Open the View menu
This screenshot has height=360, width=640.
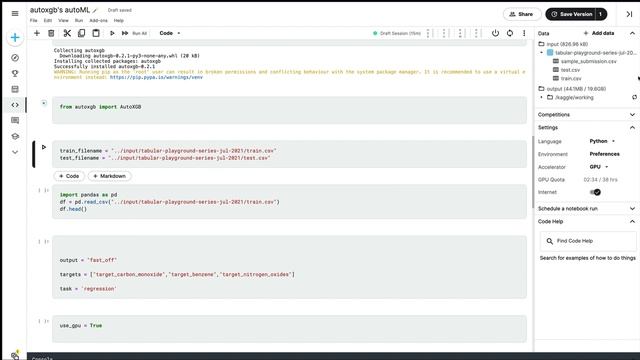63,20
